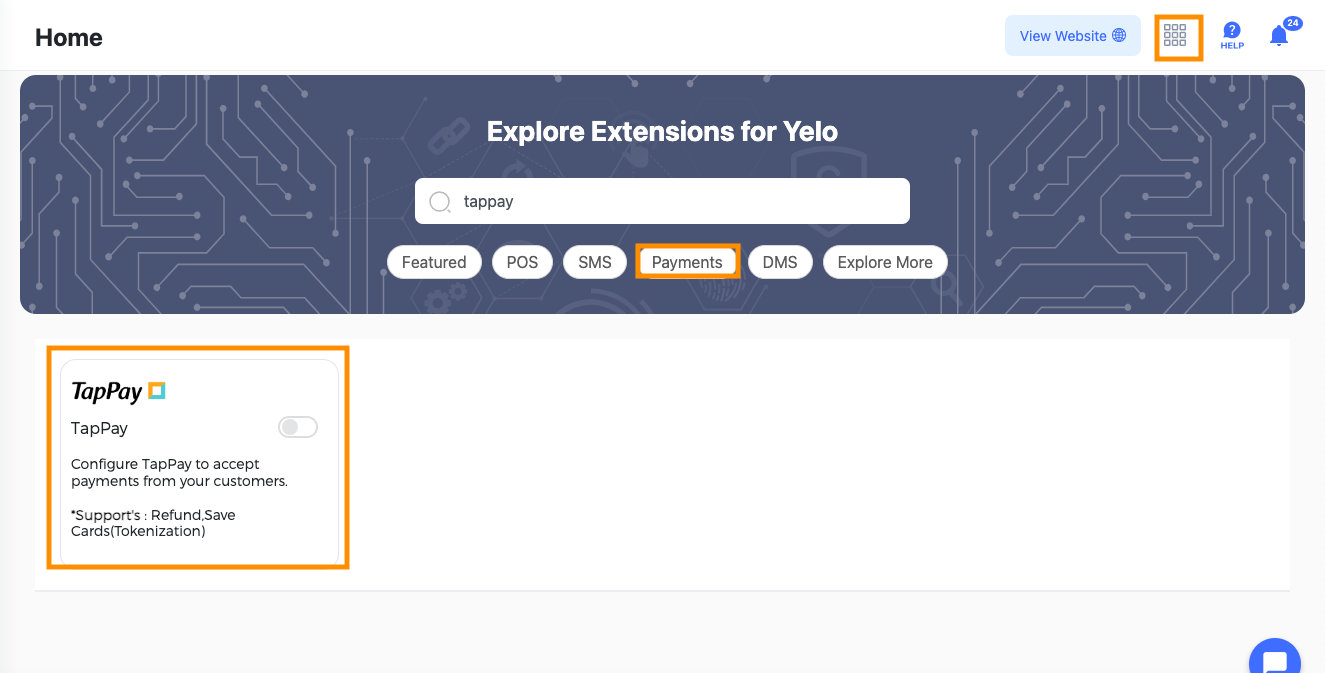Image resolution: width=1325 pixels, height=673 pixels.
Task: Select the POS category filter
Action: (x=522, y=262)
